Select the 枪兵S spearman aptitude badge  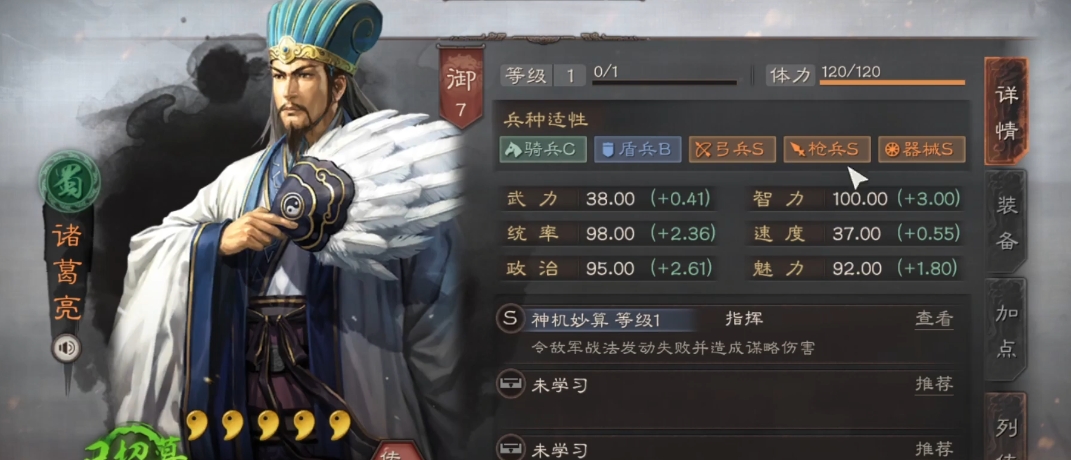[826, 149]
